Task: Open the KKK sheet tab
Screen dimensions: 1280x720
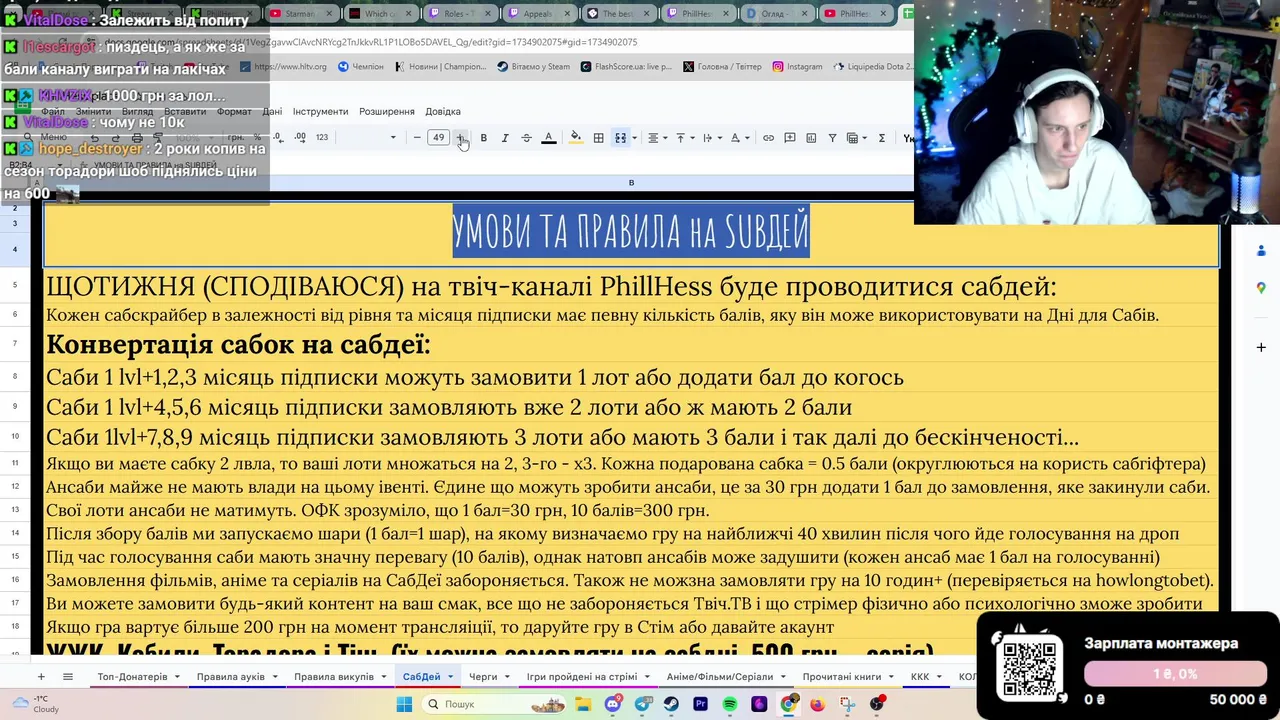Action: [920, 677]
